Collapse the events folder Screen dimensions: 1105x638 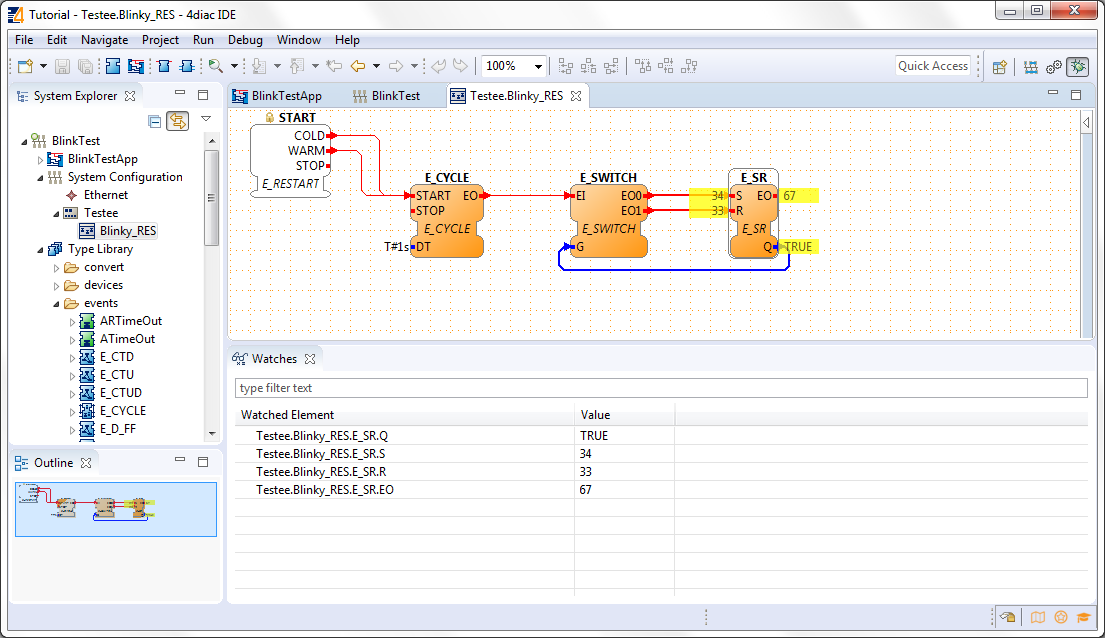[x=57, y=304]
